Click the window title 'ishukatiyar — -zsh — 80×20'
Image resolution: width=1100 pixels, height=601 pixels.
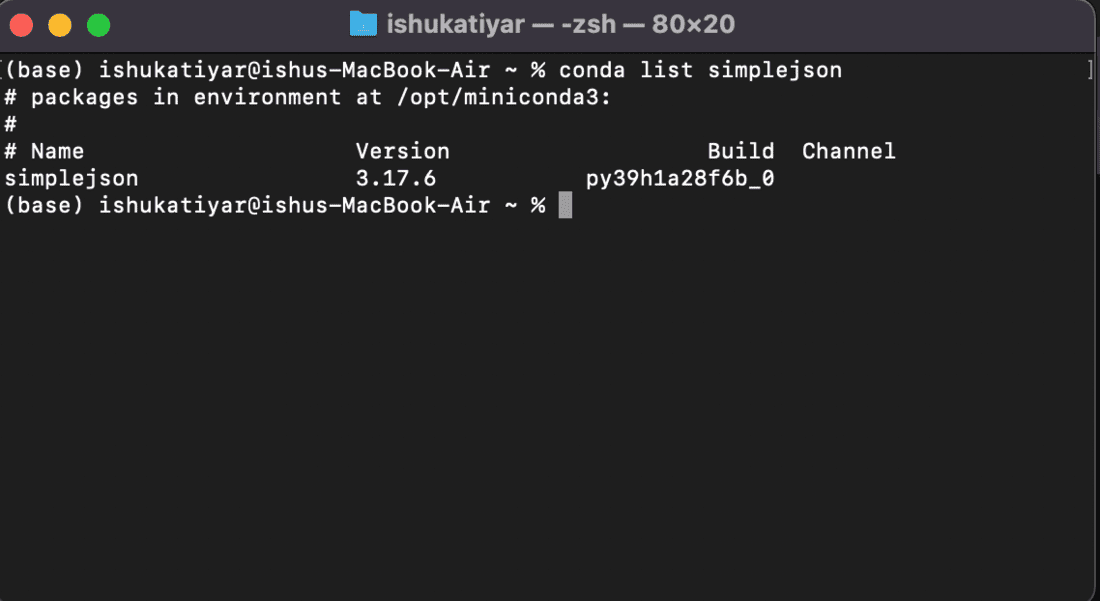point(561,24)
